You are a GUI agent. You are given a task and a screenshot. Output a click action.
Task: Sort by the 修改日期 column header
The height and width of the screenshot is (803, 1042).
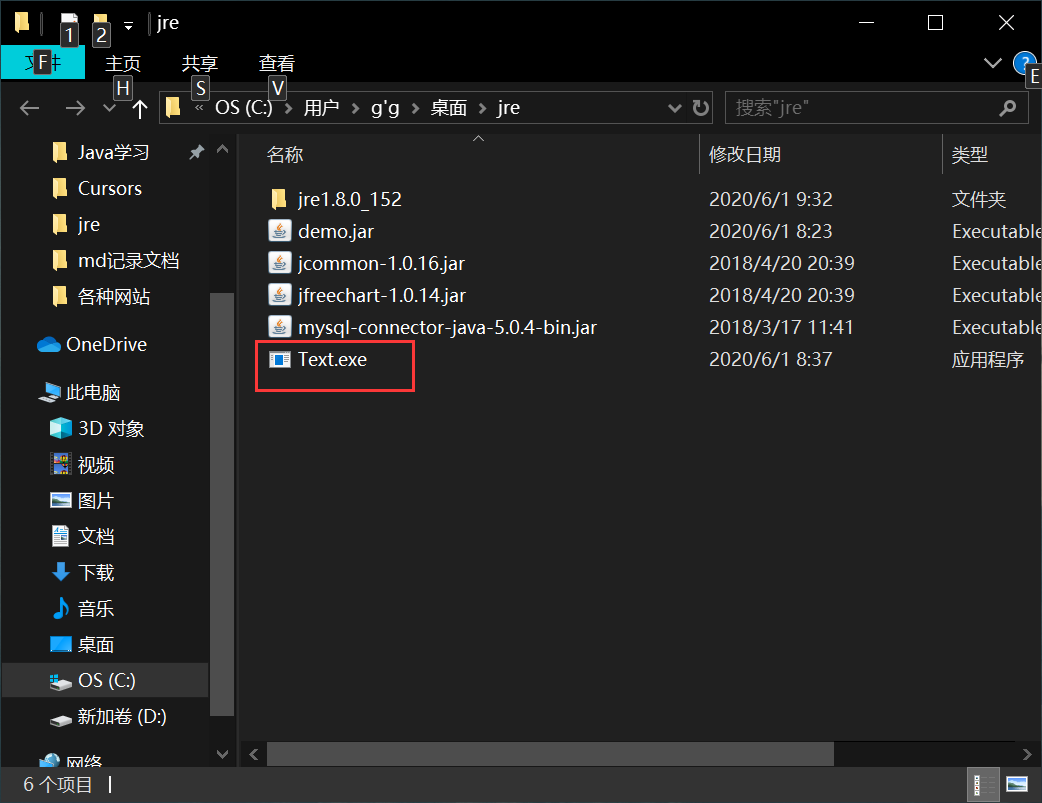tap(744, 154)
